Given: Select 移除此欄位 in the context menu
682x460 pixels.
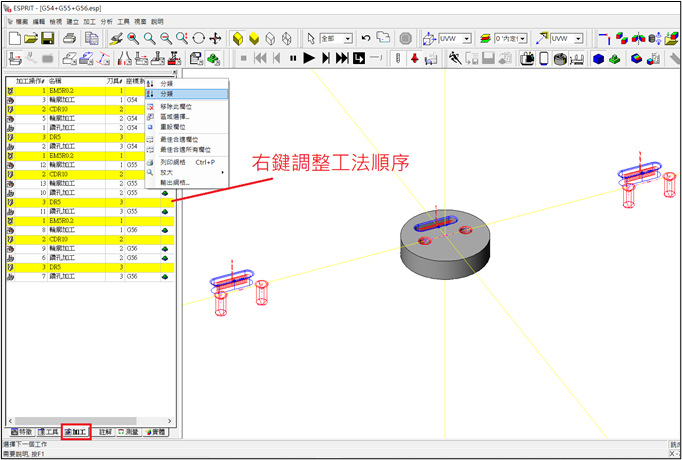Looking at the screenshot, I should pyautogui.click(x=177, y=106).
